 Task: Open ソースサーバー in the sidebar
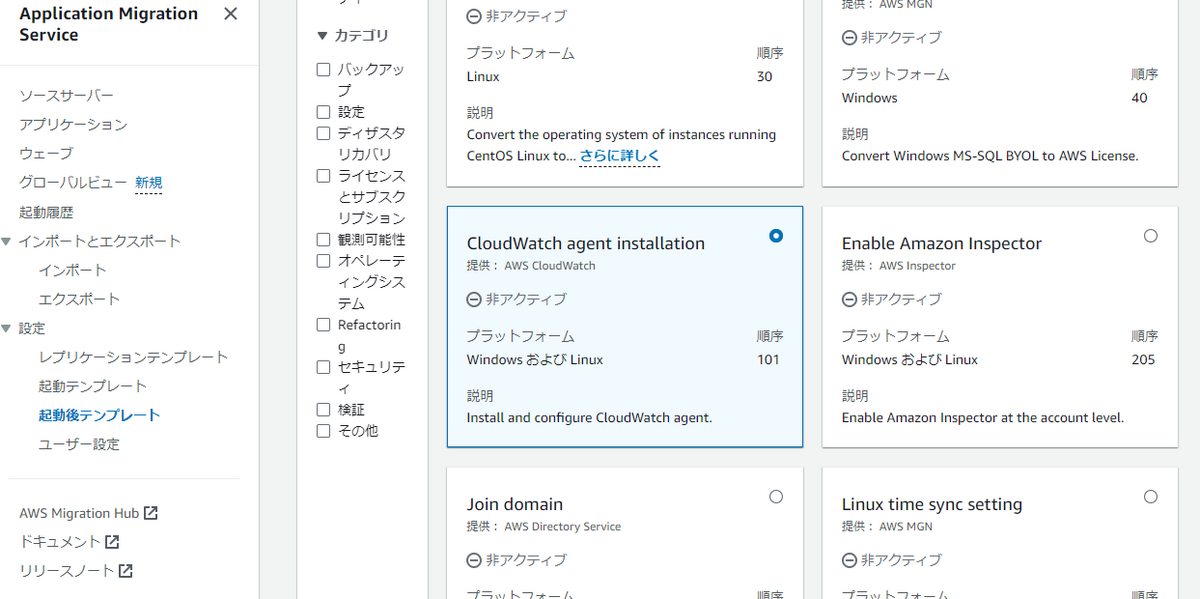pyautogui.click(x=67, y=95)
